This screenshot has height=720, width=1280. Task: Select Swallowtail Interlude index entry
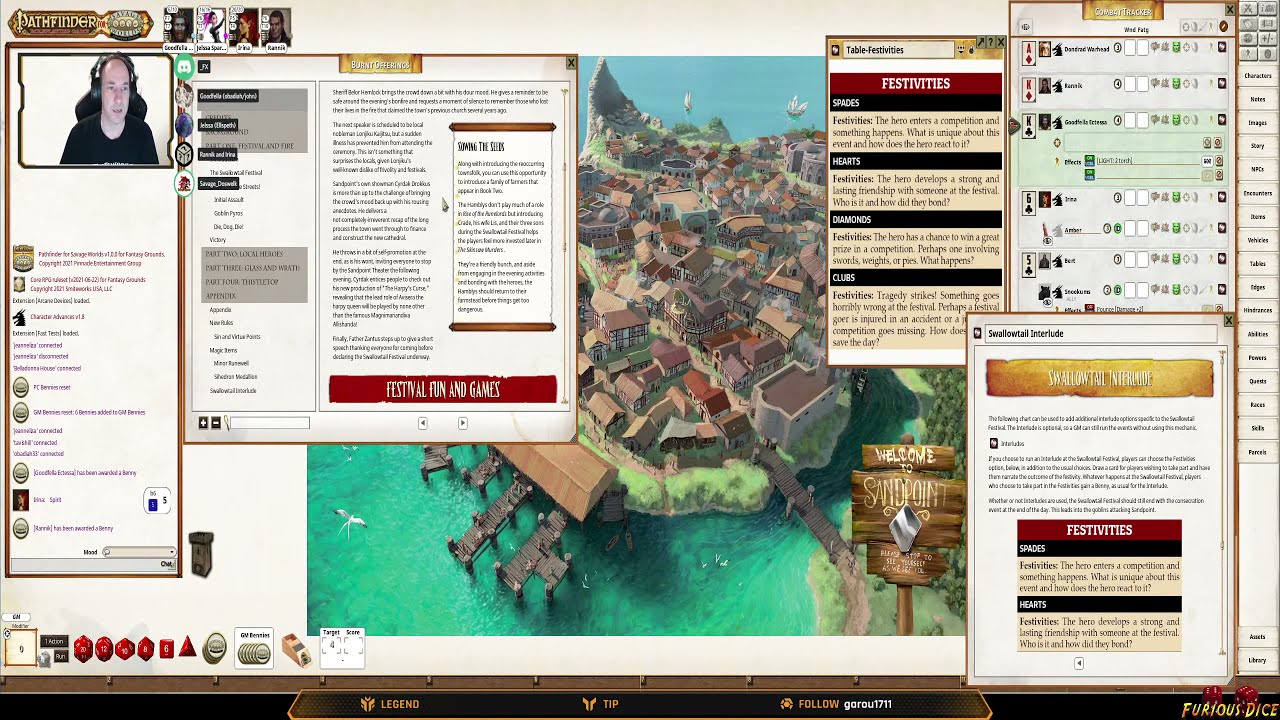233,391
